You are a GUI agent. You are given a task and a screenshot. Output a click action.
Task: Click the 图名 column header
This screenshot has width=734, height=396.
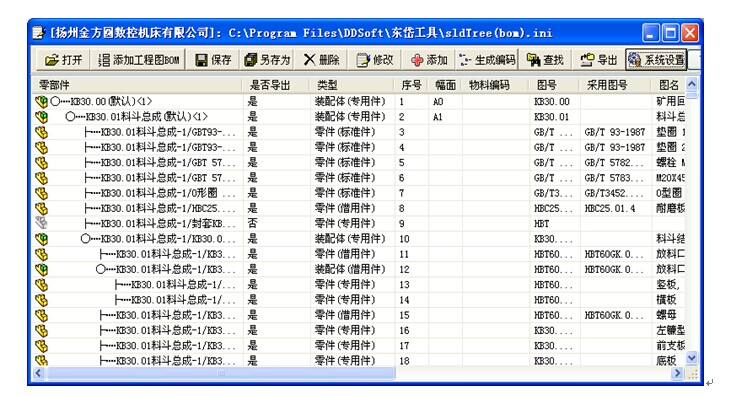coord(668,85)
